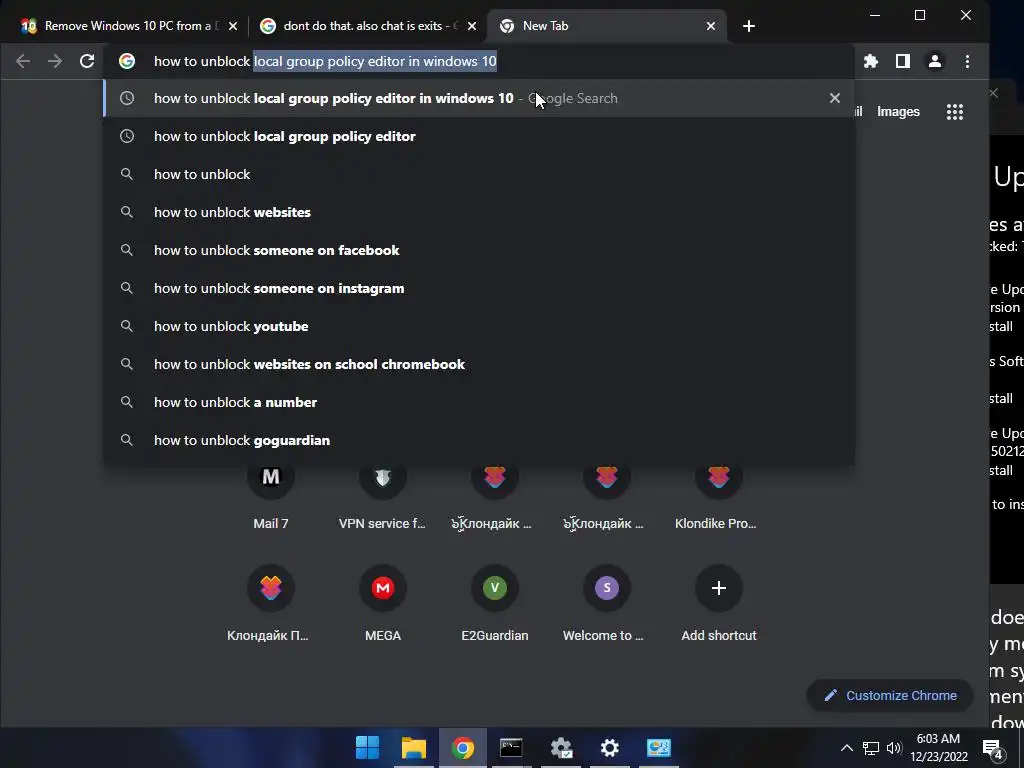This screenshot has height=768, width=1024.
Task: Open the 'Welcome to' shortcut
Action: pos(606,604)
